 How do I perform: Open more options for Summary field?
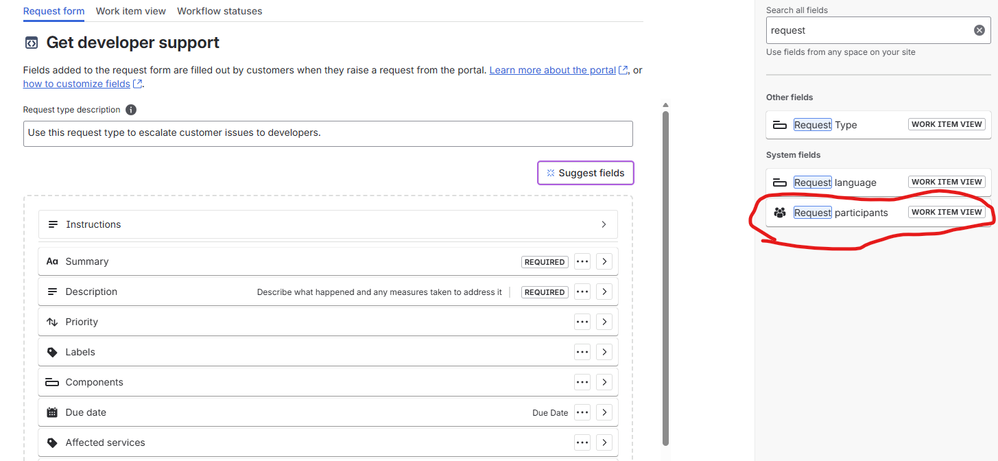(x=582, y=262)
